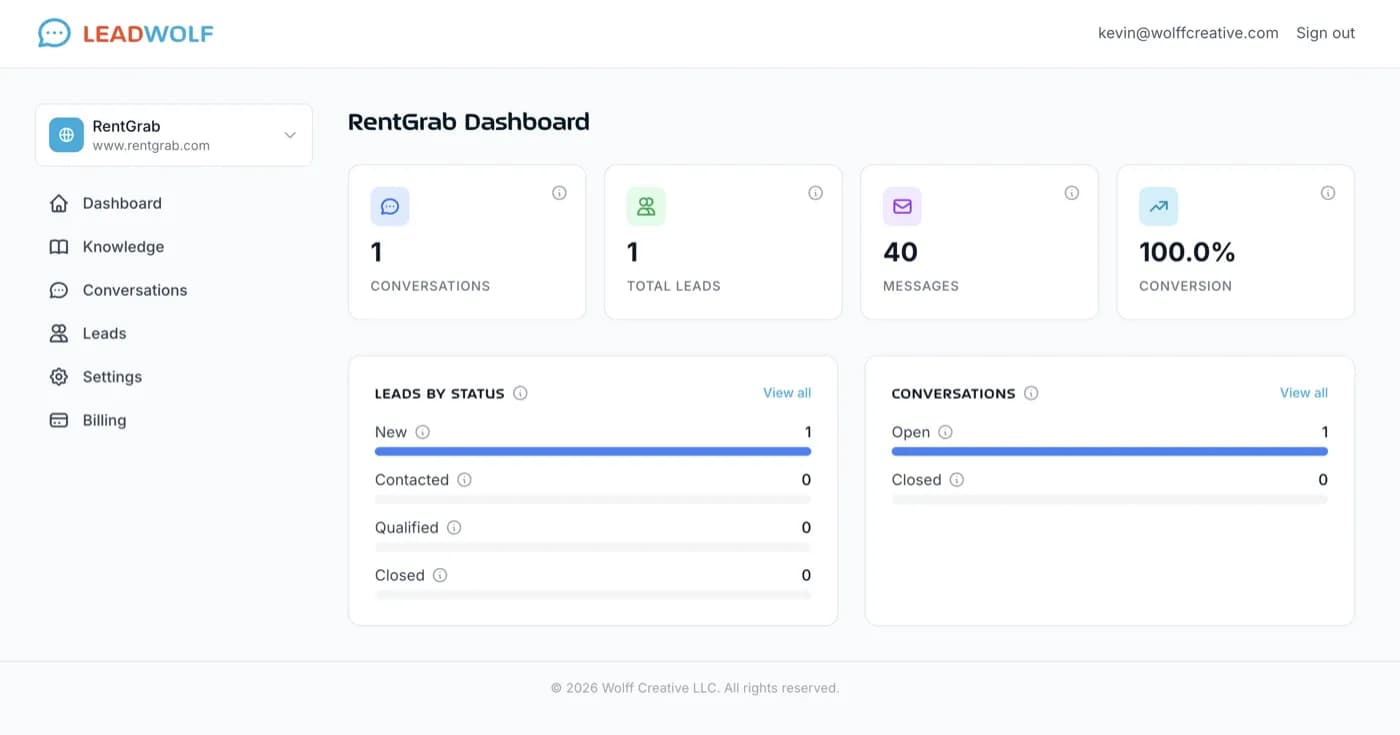Click the Leads people icon in sidebar
Screen dimensions: 1400x735
coord(59,334)
